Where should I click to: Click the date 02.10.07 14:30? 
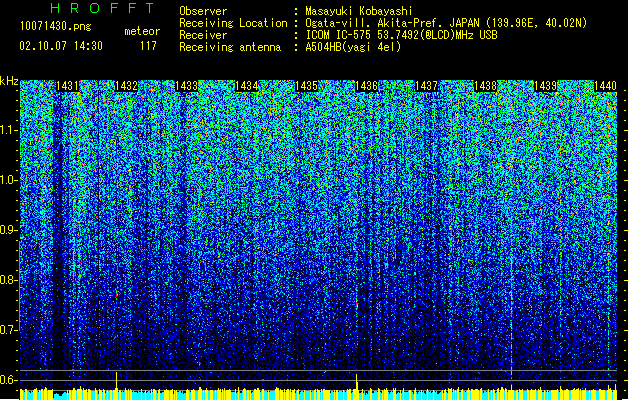(61, 46)
